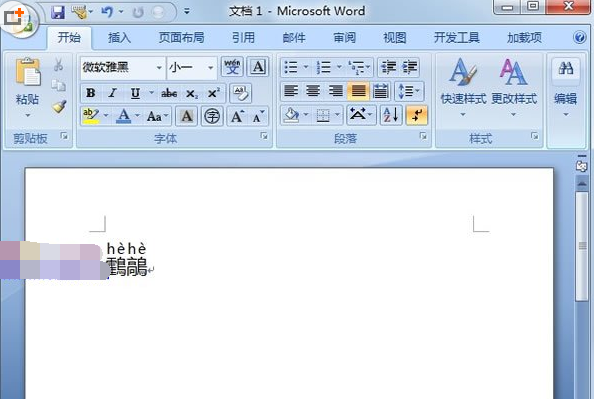The height and width of the screenshot is (399, 594).
Task: Click the Character Border (A) icon
Action: [258, 67]
